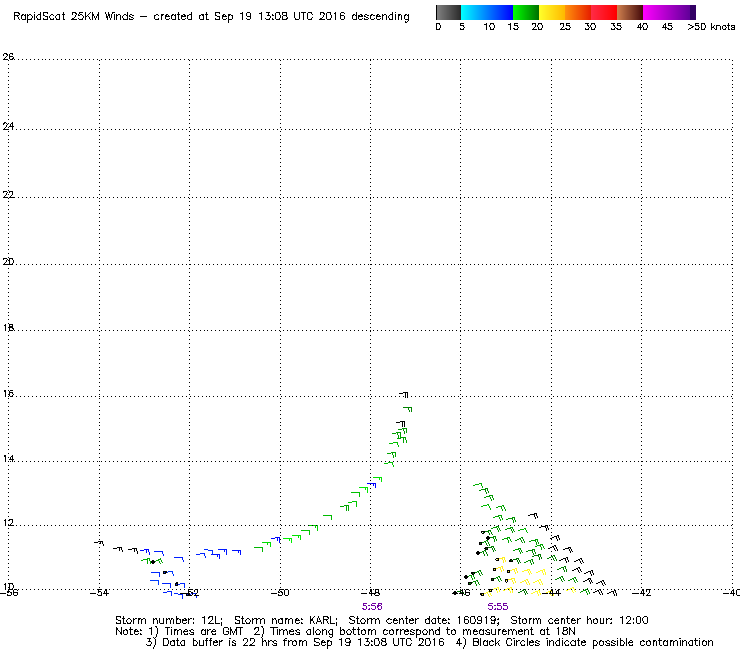Click latitude axis label '22'
Image resolution: width=740 pixels, height=650 pixels.
tap(8, 194)
